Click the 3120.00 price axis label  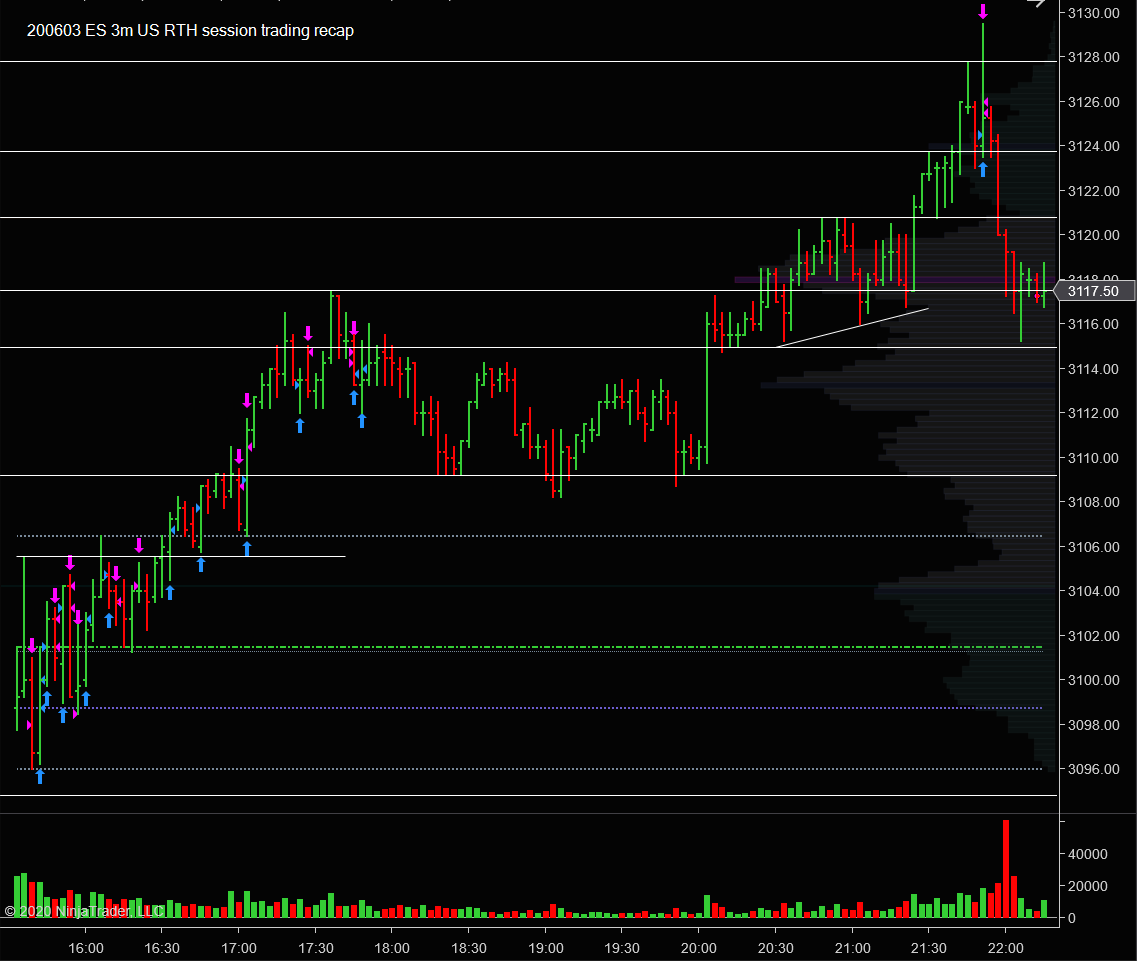(x=1093, y=236)
